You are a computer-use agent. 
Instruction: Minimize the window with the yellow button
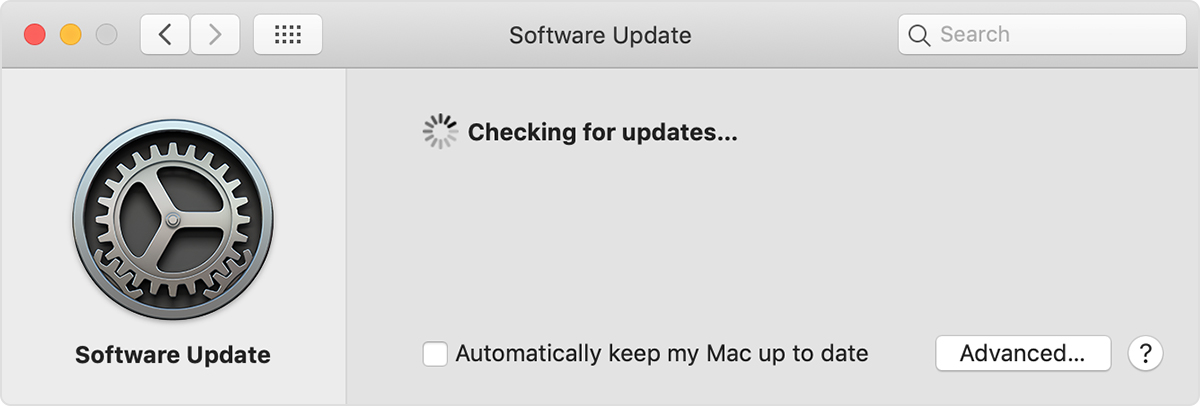[x=71, y=35]
